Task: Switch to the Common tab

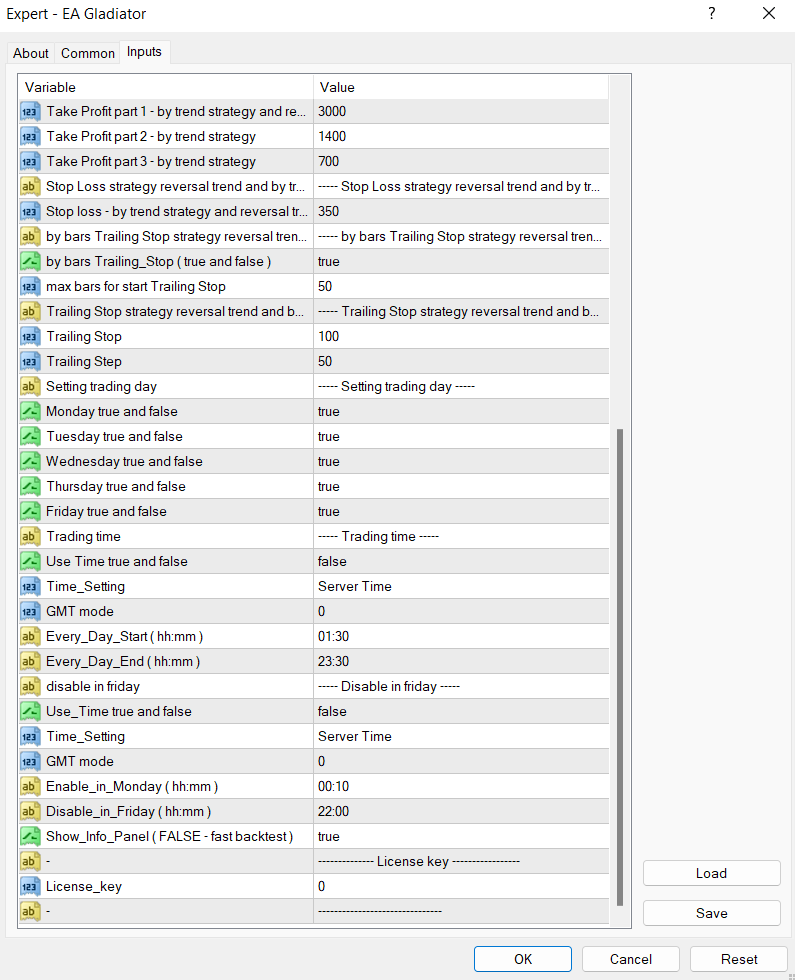Action: (88, 53)
